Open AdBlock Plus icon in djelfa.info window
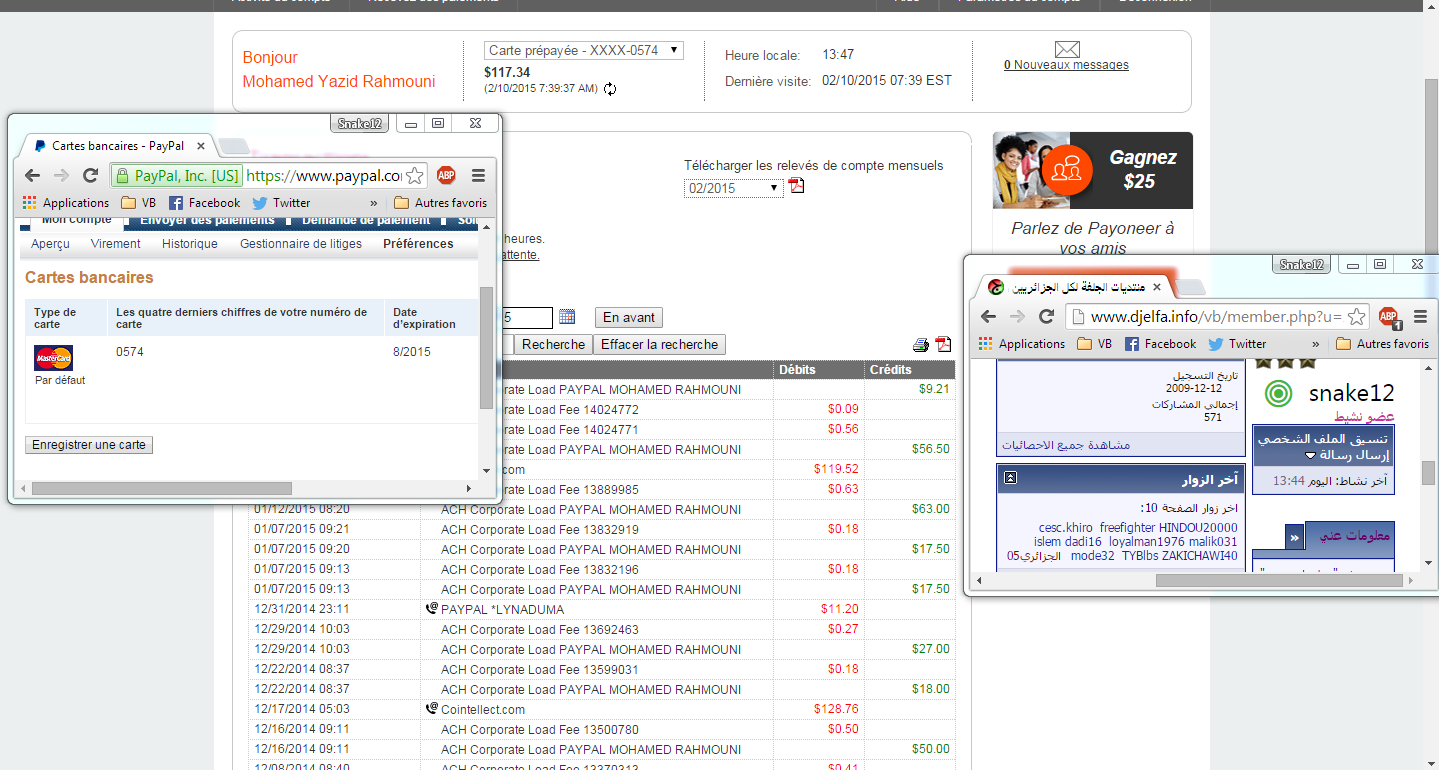The image size is (1439, 770). coord(1389,317)
